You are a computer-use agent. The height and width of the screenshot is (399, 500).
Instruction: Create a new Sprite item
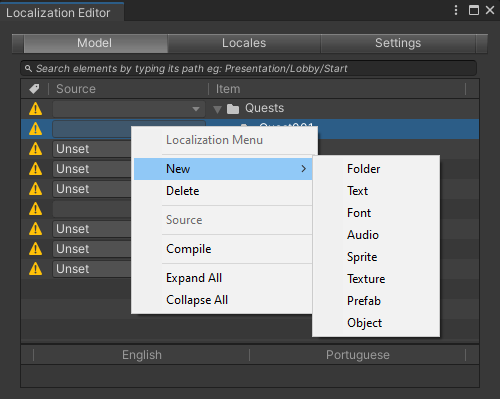(x=376, y=257)
